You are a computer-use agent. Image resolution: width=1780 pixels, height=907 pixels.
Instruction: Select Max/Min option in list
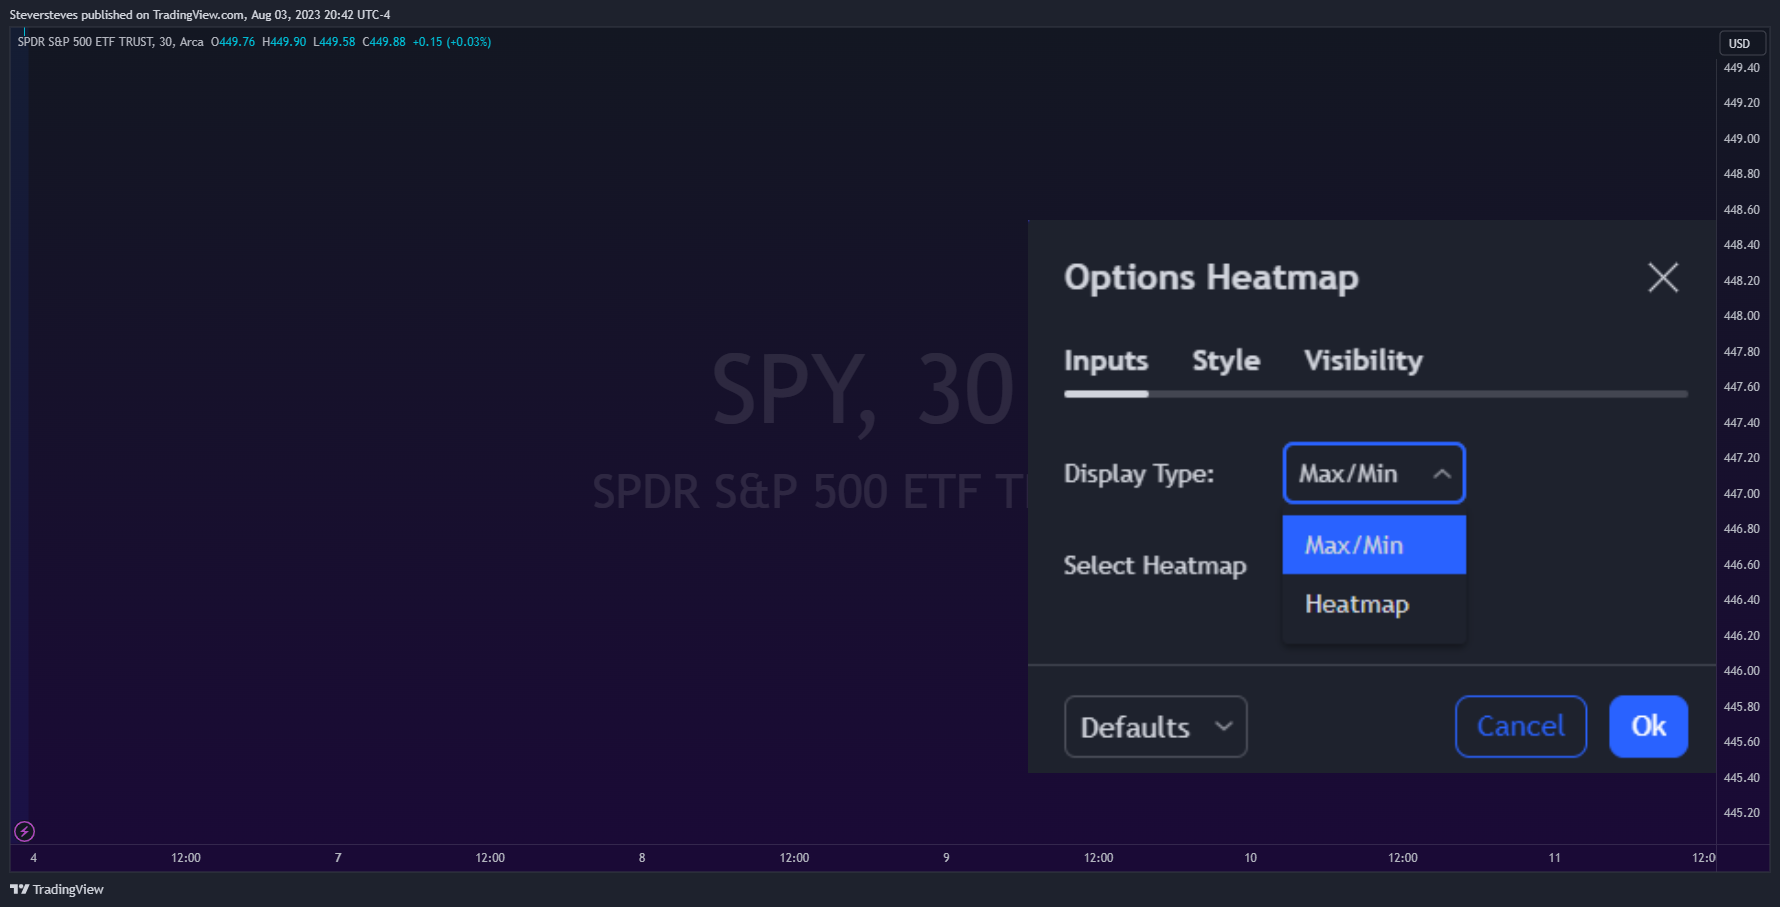coord(1374,545)
